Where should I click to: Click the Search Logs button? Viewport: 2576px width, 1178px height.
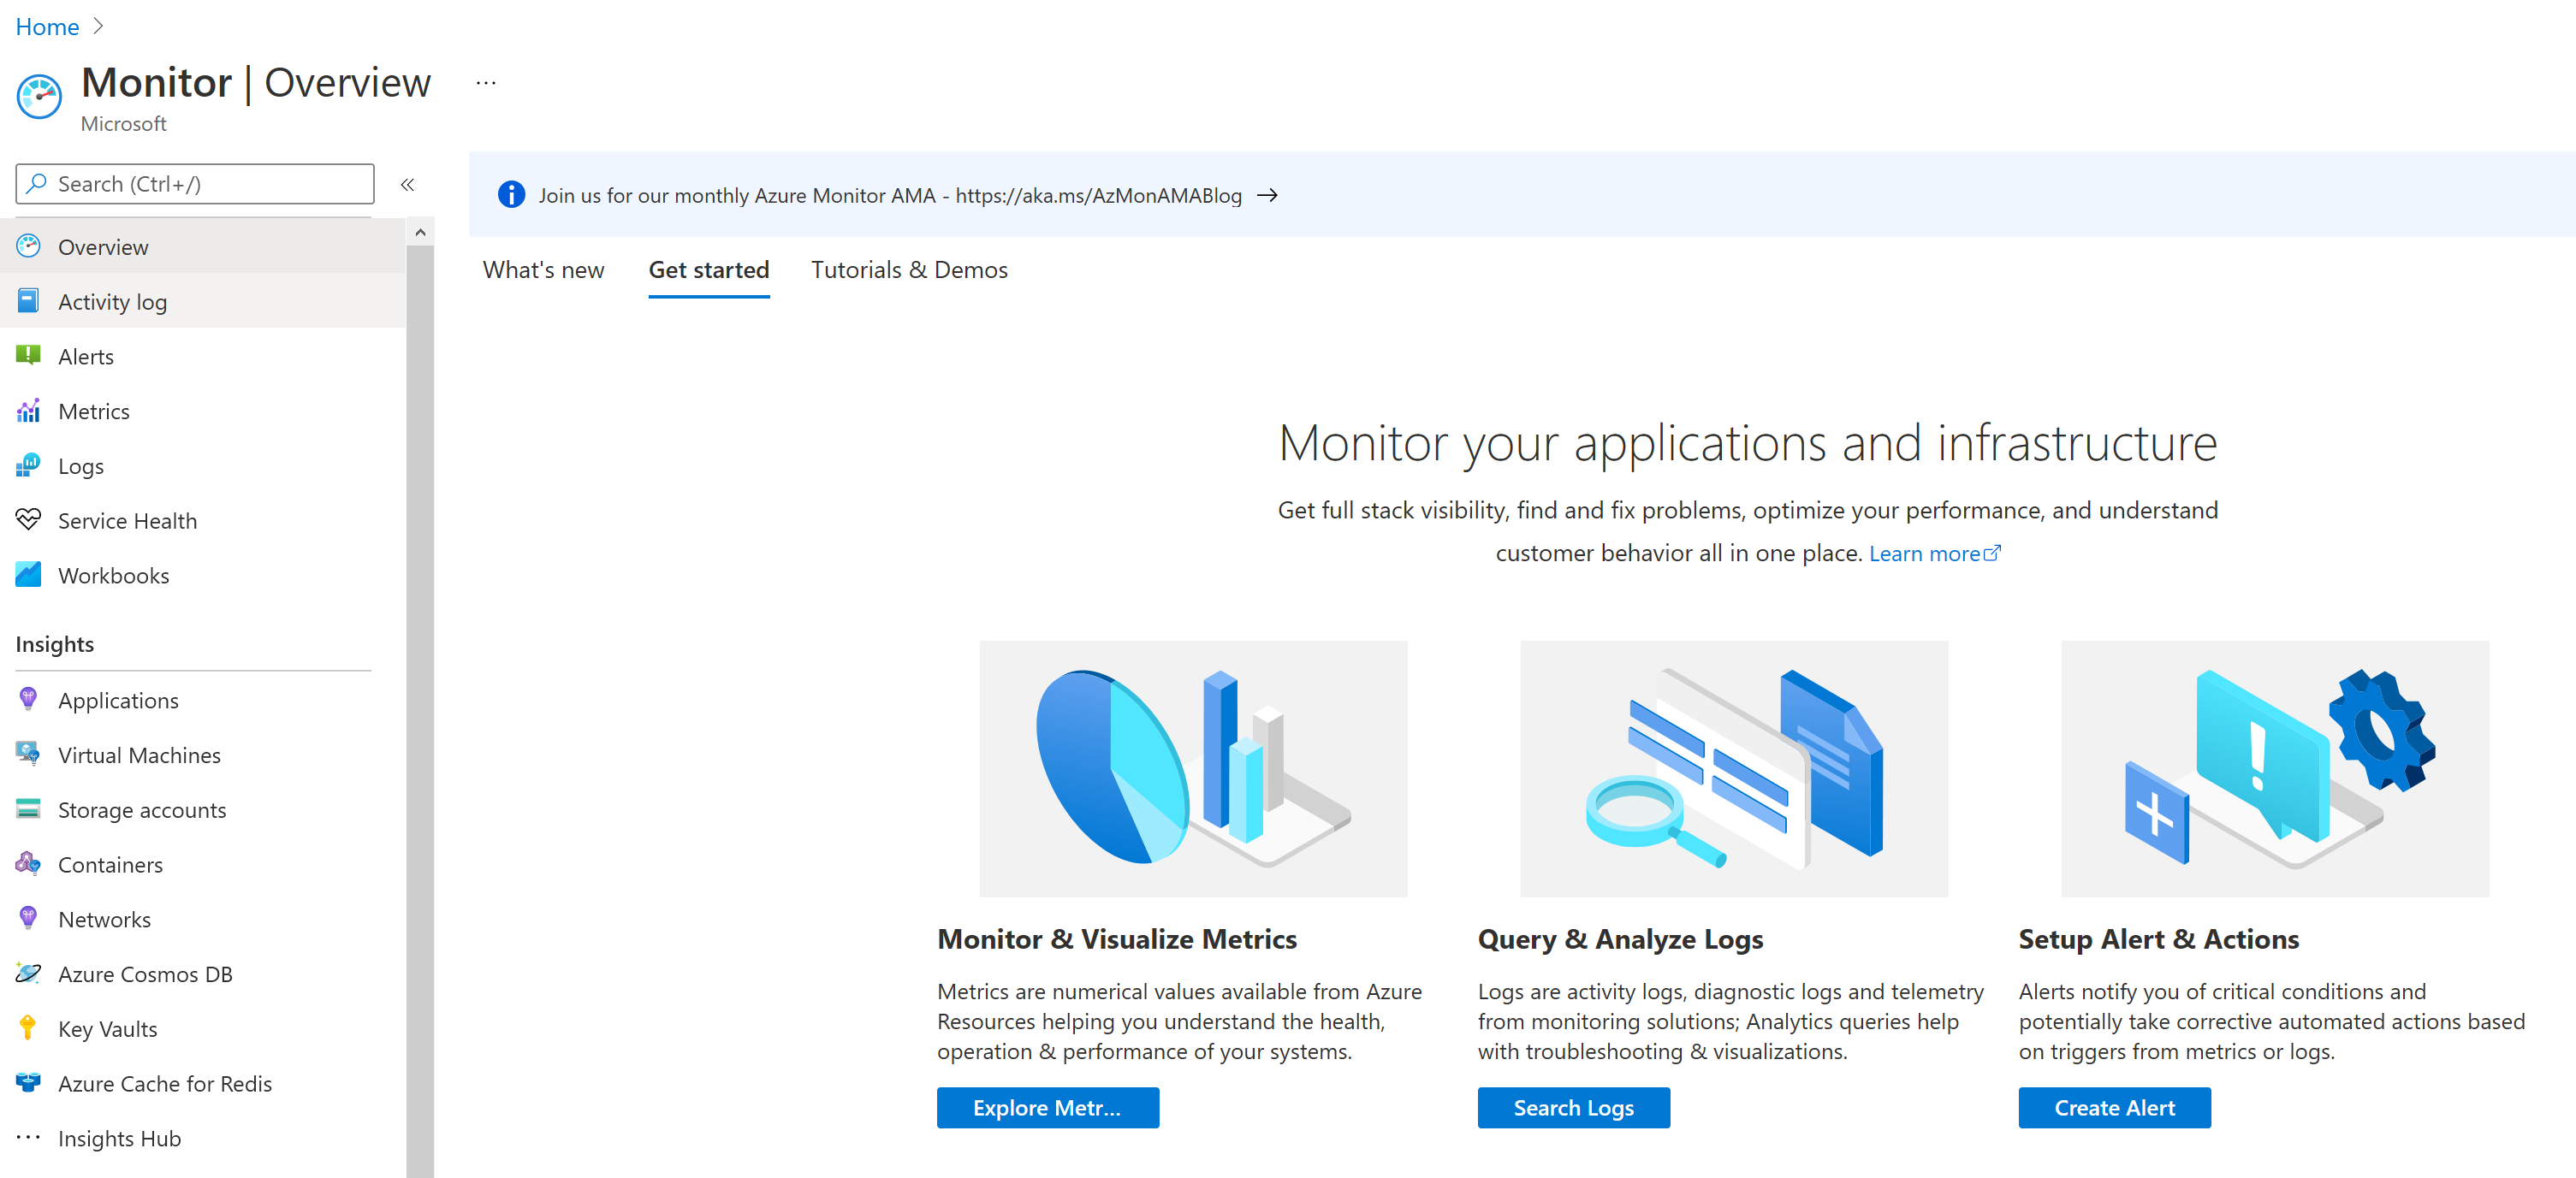coord(1573,1107)
